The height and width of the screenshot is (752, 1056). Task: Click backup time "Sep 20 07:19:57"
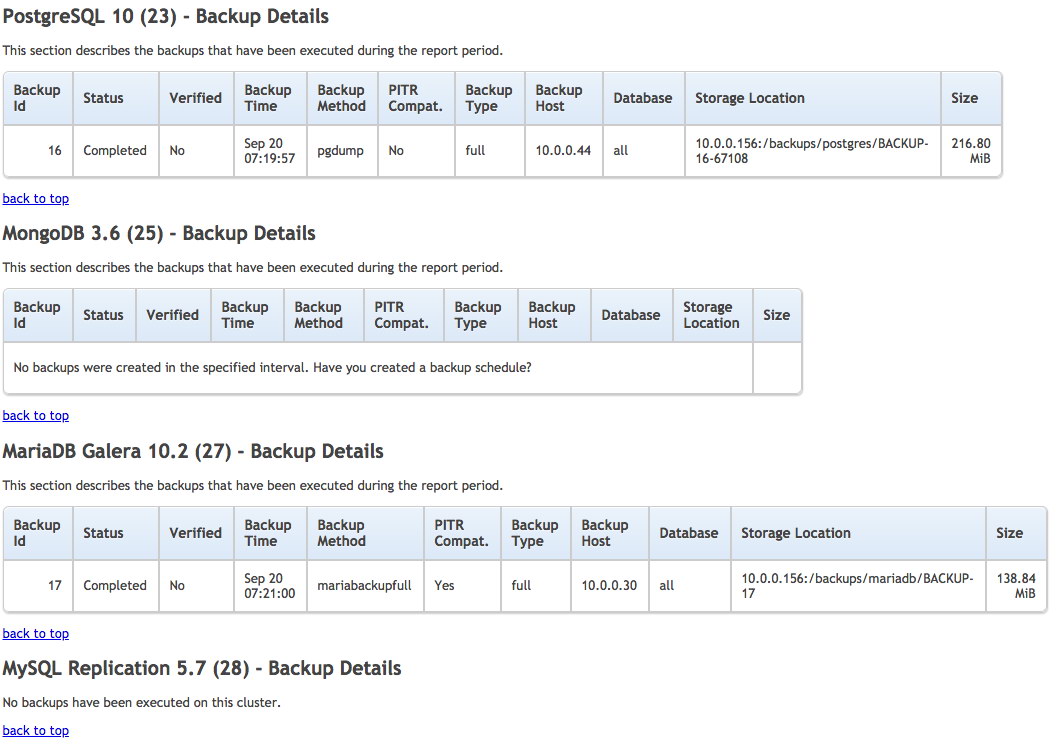pyautogui.click(x=269, y=151)
